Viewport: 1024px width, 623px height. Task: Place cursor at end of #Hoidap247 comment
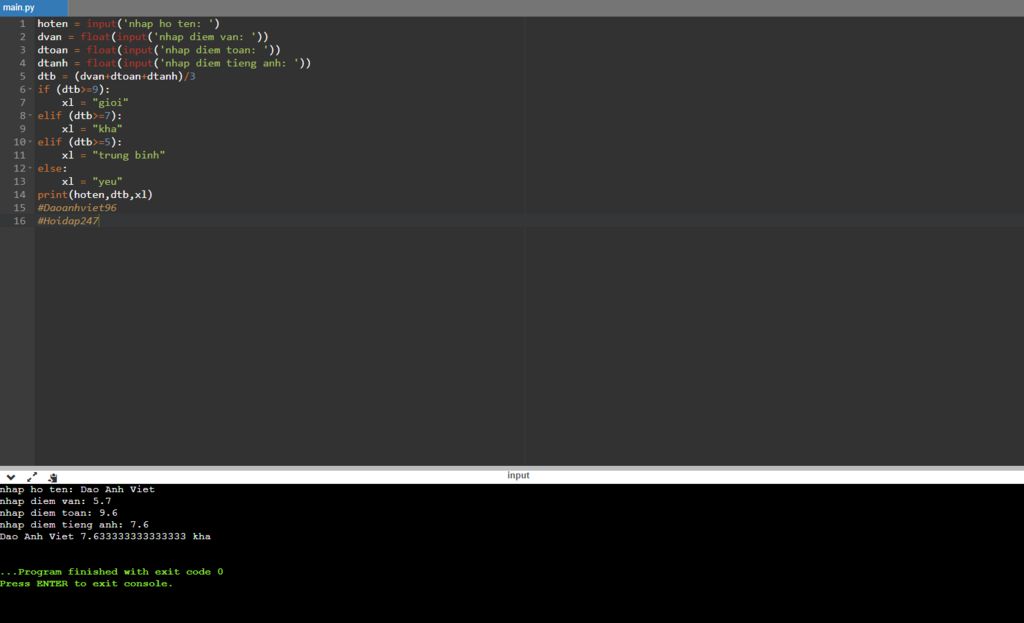point(99,221)
